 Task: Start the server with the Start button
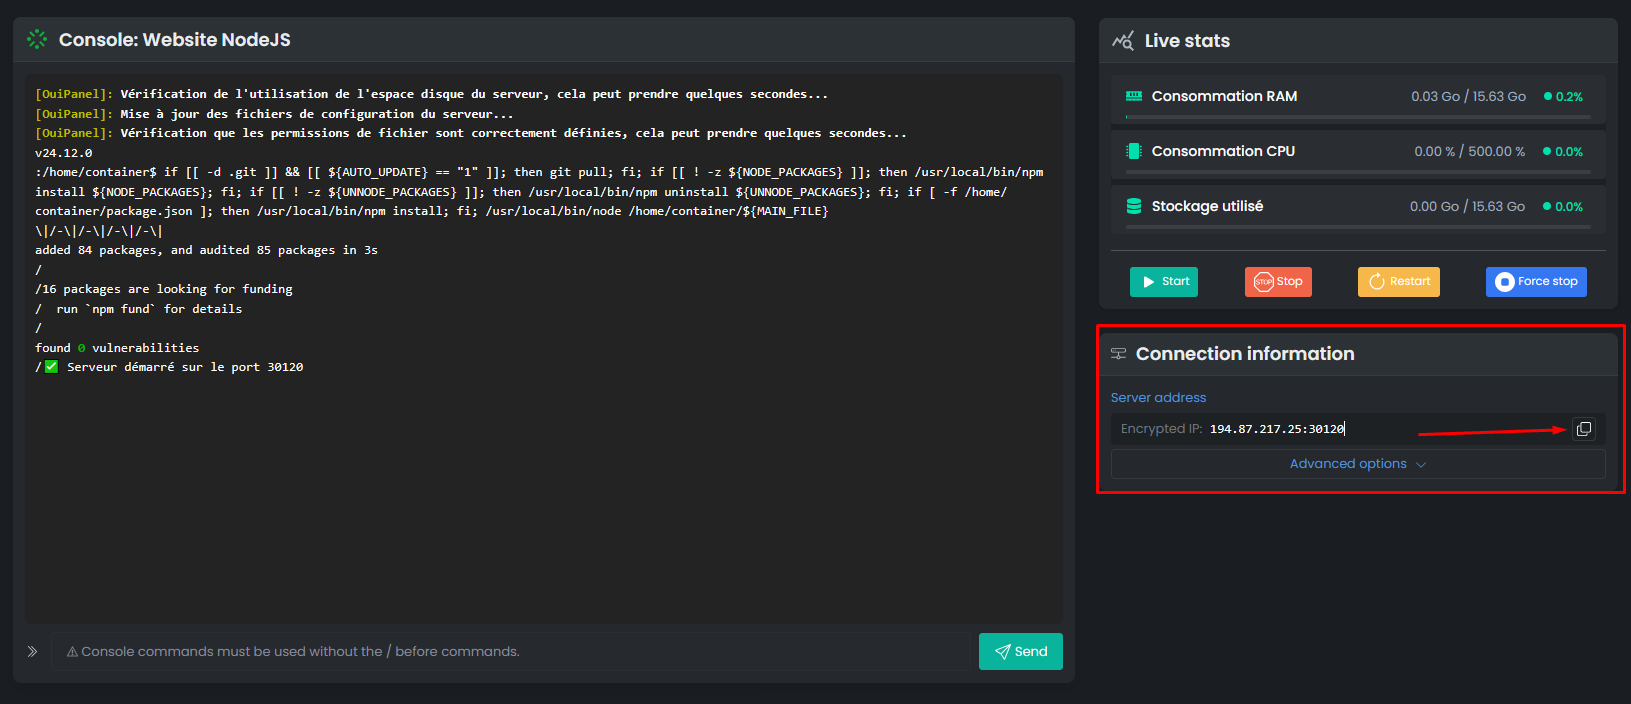pyautogui.click(x=1164, y=282)
